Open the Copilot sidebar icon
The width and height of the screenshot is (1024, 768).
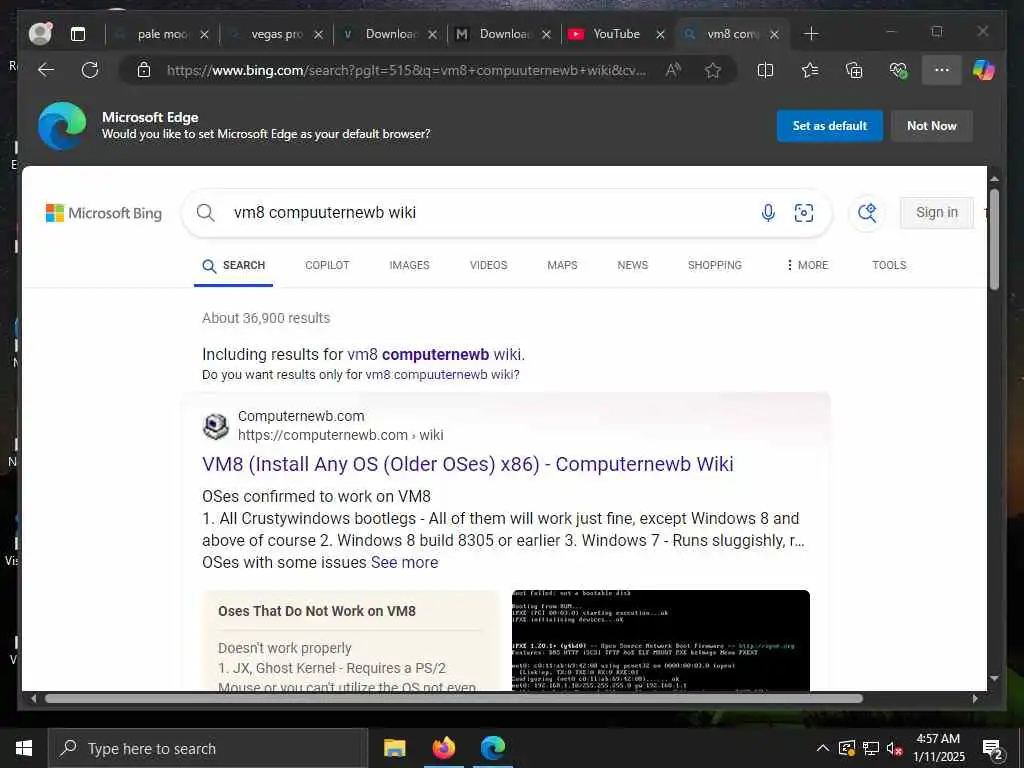point(984,70)
